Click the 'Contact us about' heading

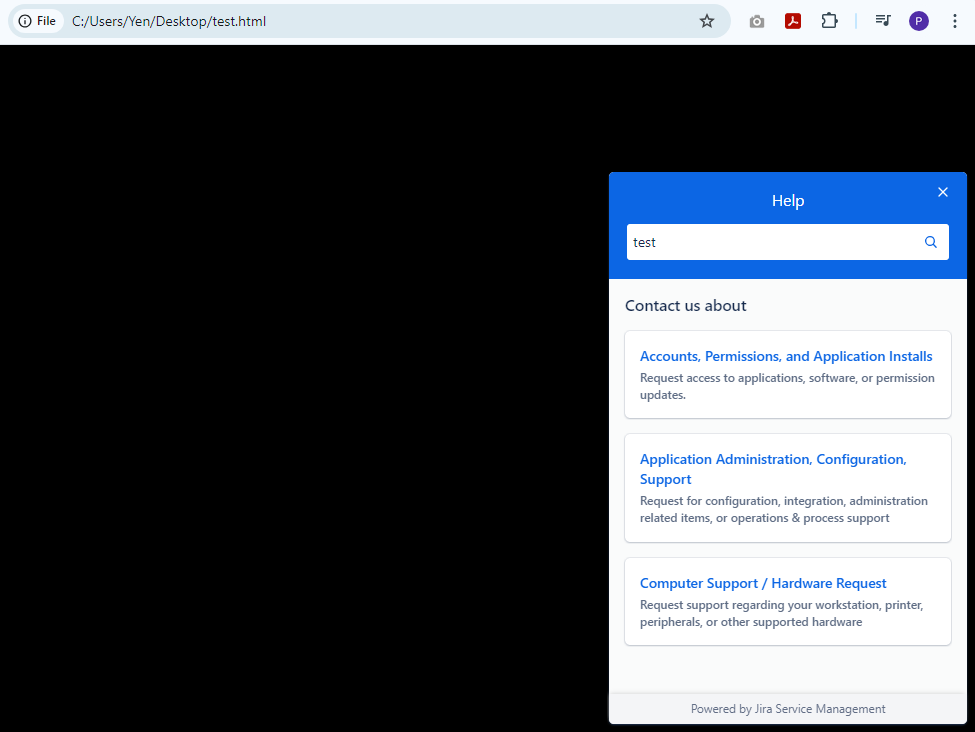click(x=685, y=305)
